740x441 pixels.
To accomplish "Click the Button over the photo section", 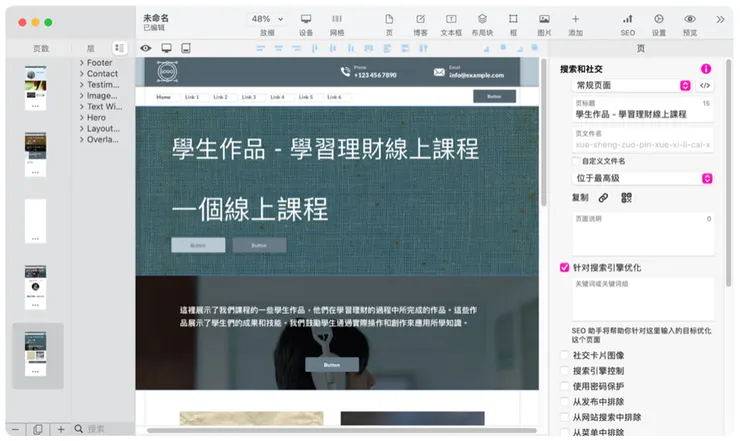I will pyautogui.click(x=332, y=365).
